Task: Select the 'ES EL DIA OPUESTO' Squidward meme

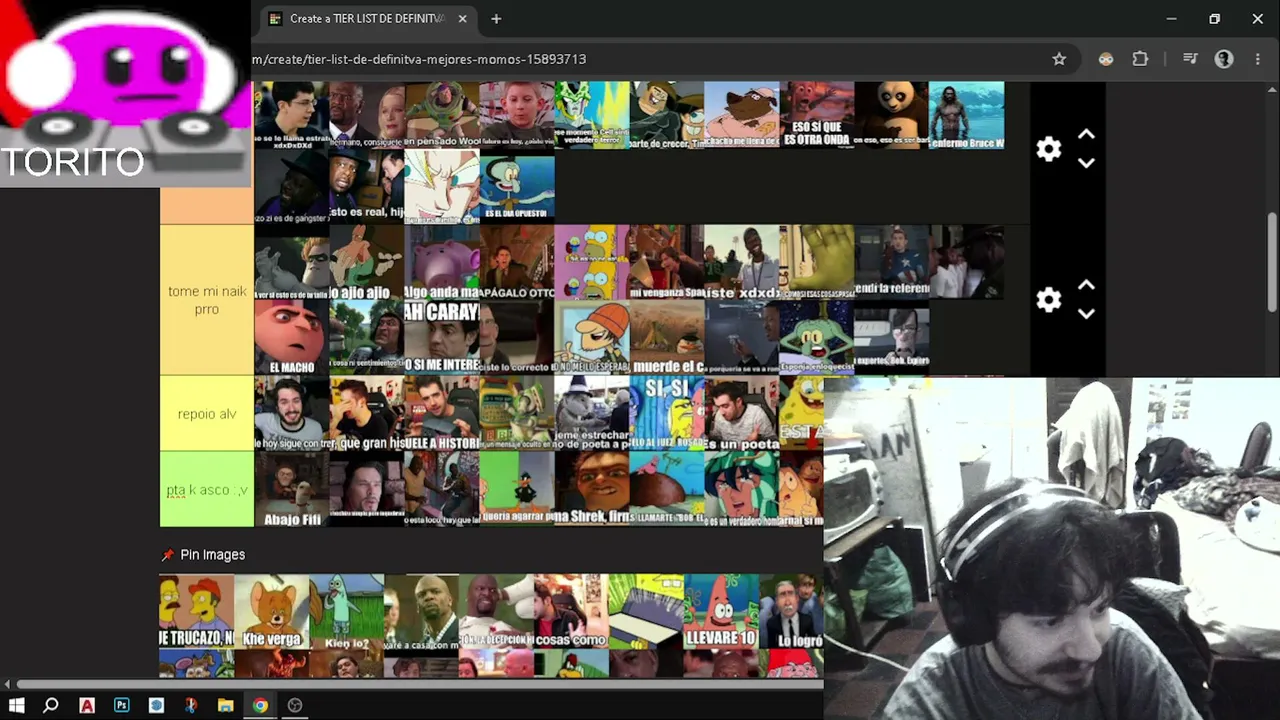Action: pos(517,187)
